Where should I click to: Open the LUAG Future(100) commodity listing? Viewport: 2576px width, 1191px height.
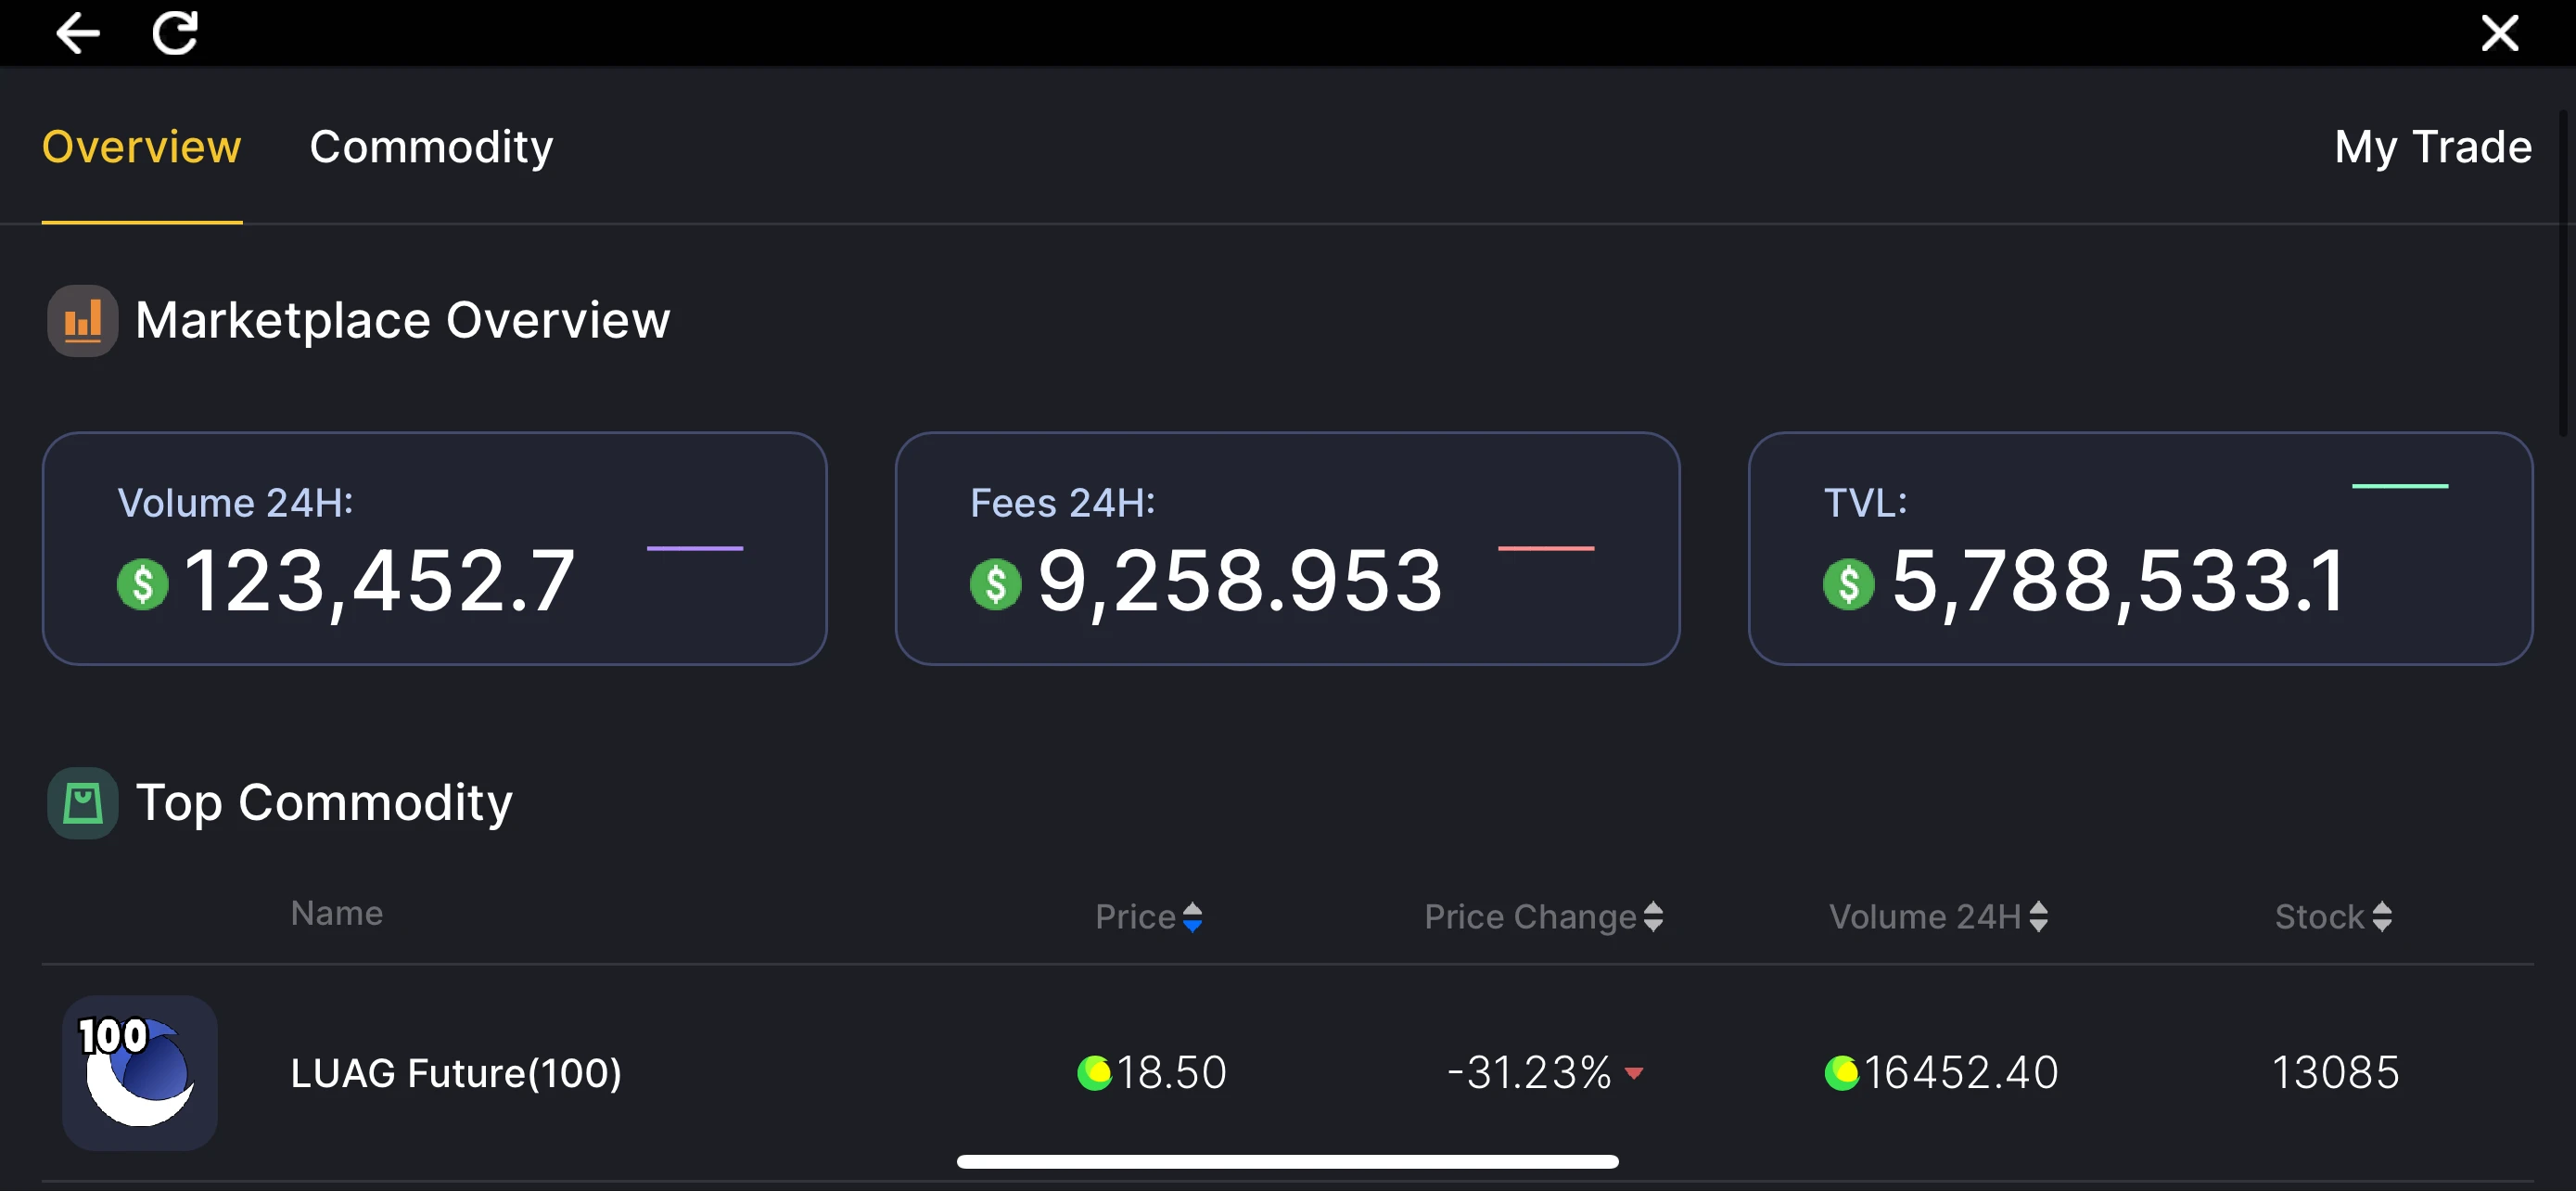(x=456, y=1073)
